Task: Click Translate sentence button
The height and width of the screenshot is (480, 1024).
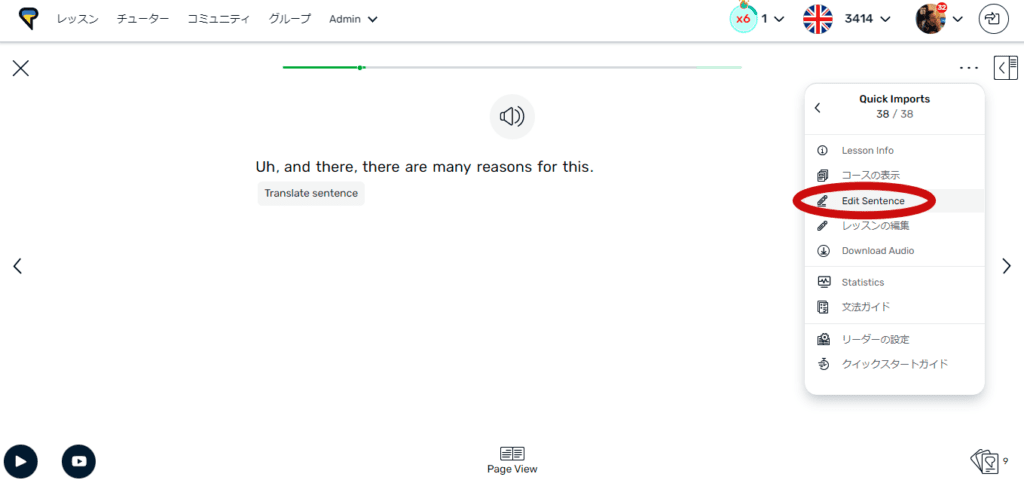Action: tap(311, 193)
